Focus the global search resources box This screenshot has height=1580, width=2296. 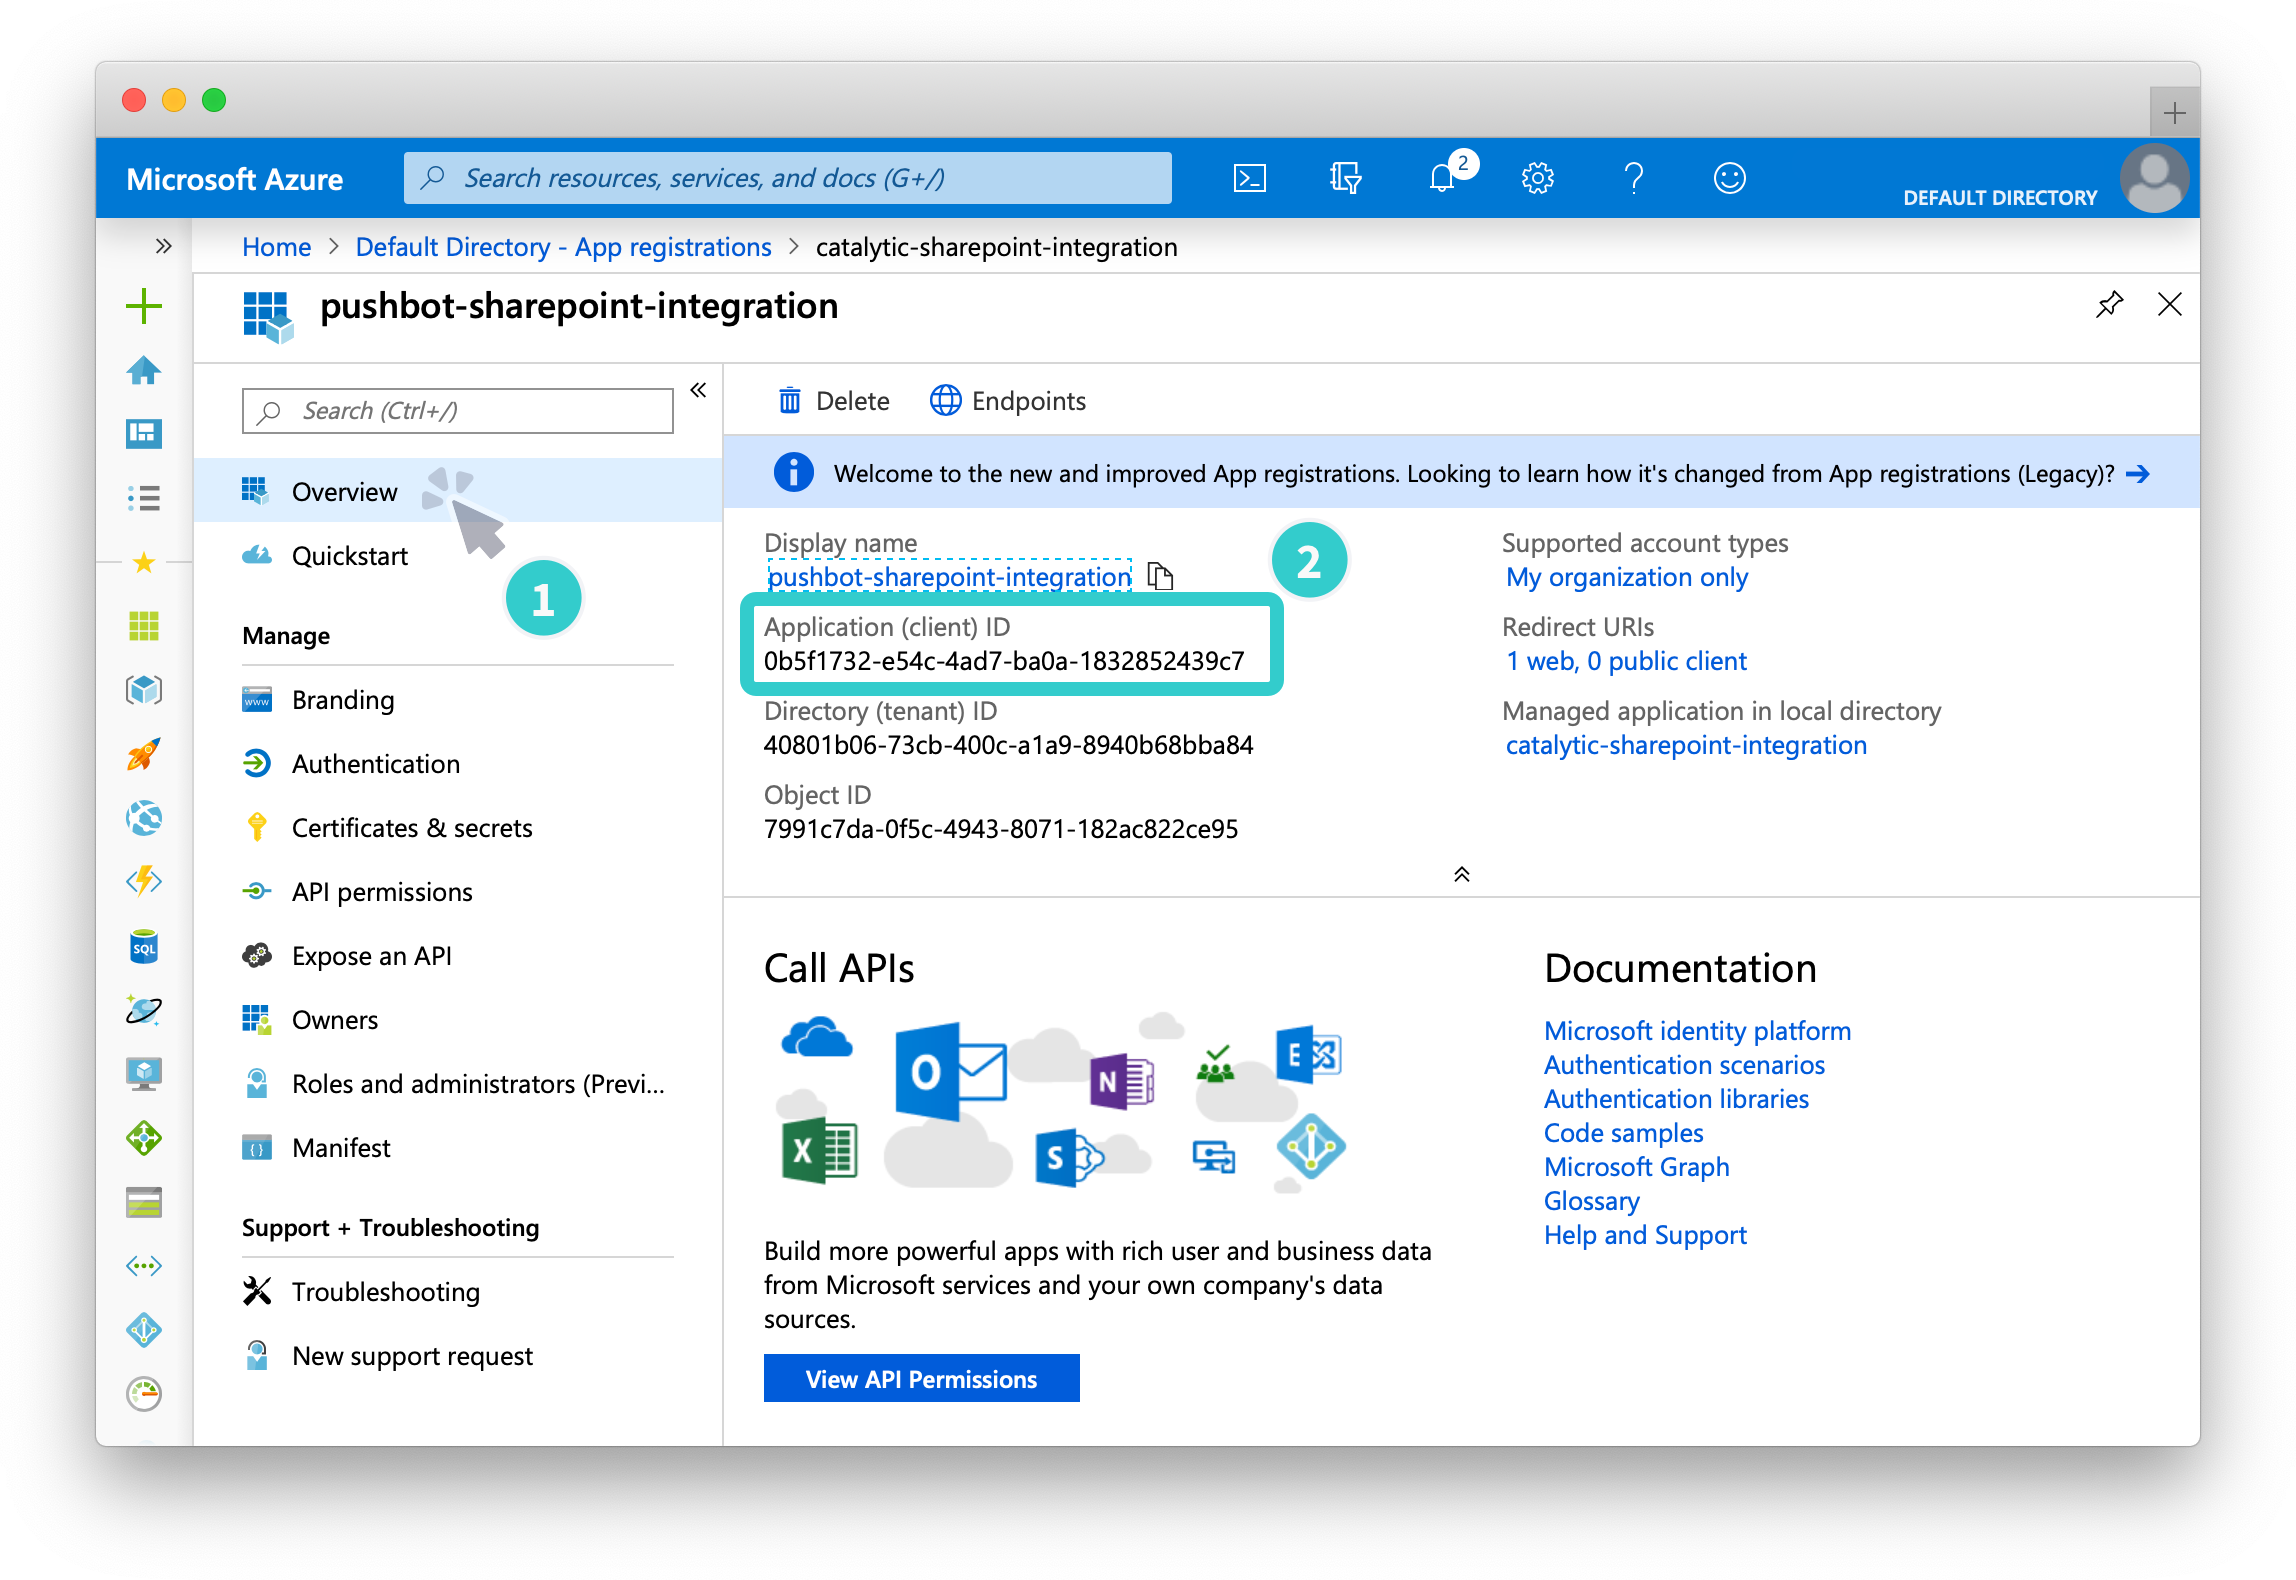pyautogui.click(x=787, y=178)
